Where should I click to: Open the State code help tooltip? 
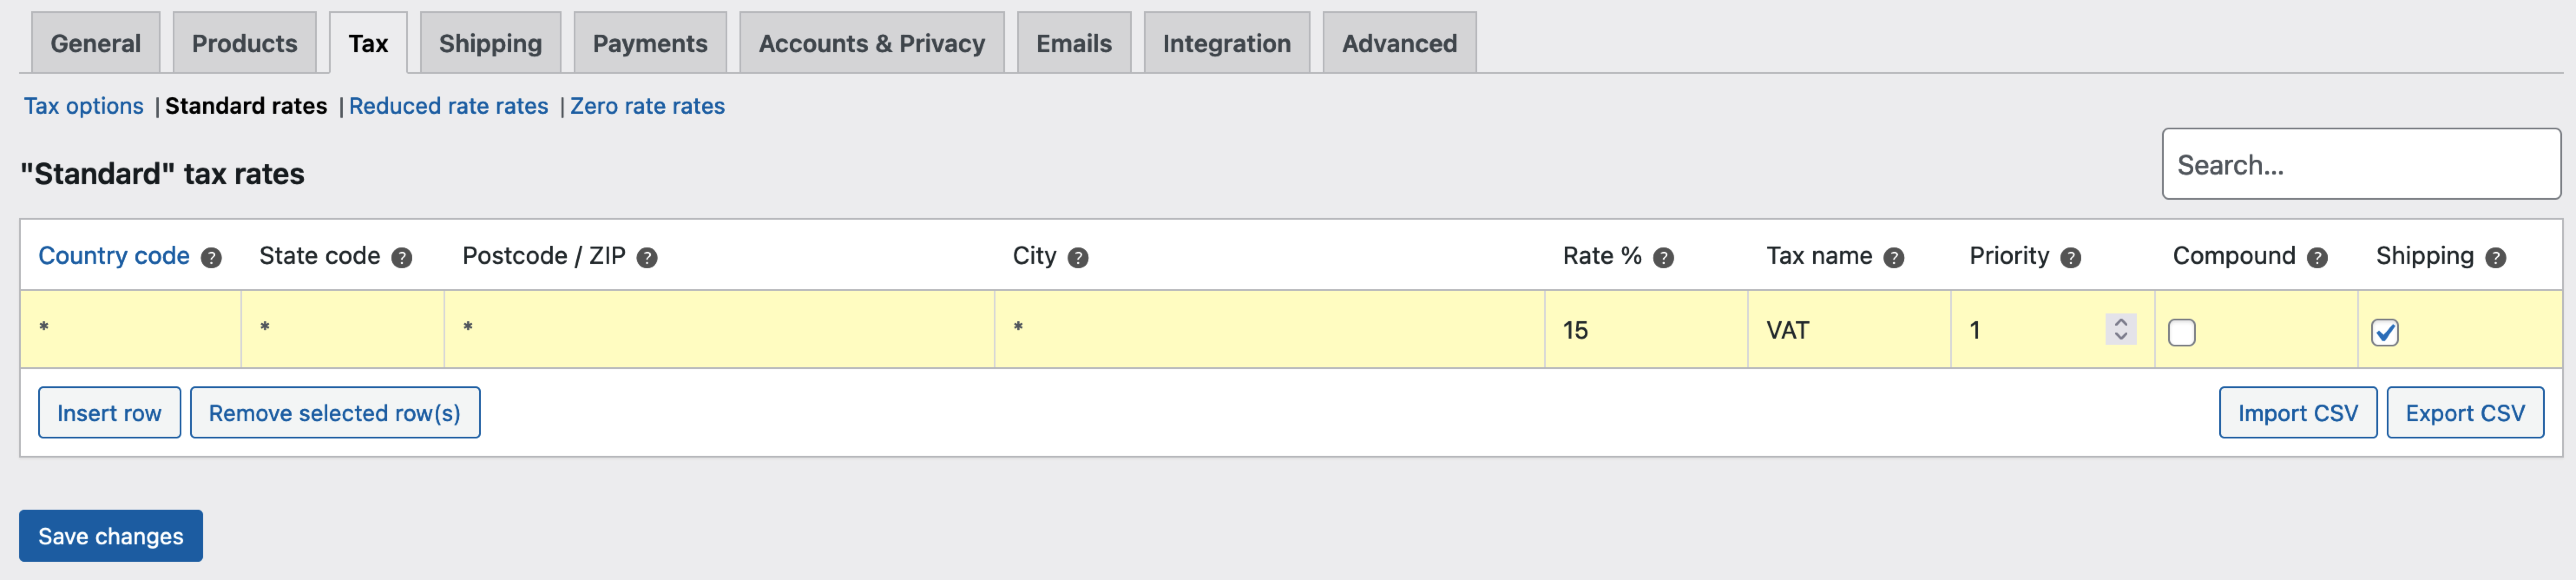click(x=401, y=257)
